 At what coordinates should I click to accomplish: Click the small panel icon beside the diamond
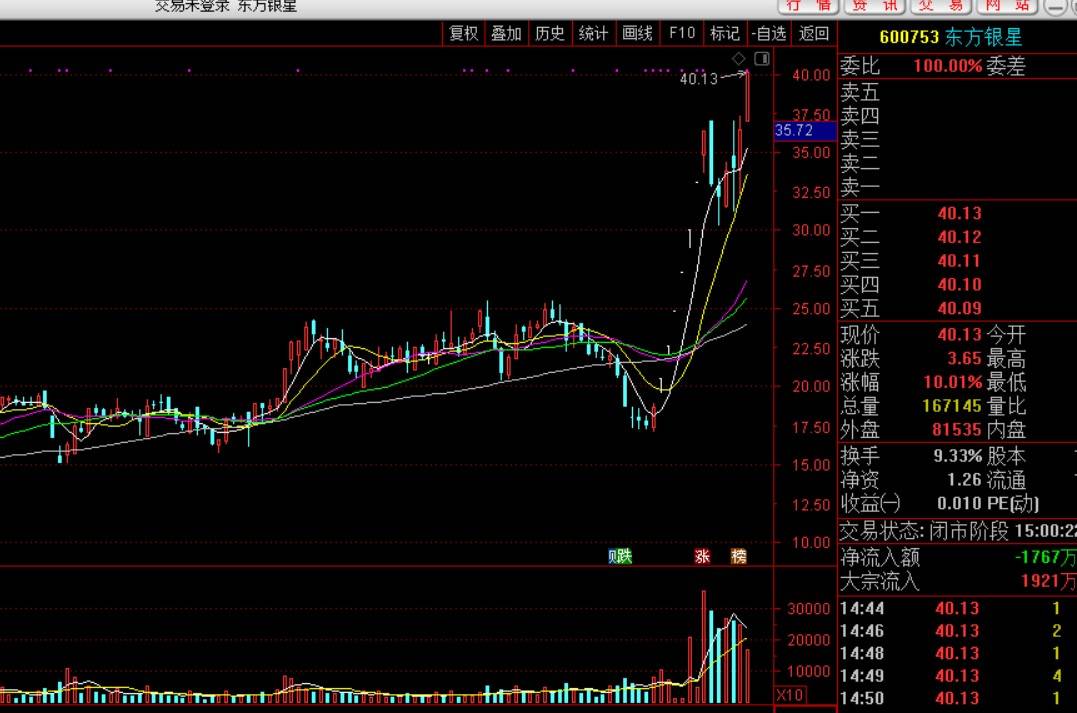(x=761, y=58)
